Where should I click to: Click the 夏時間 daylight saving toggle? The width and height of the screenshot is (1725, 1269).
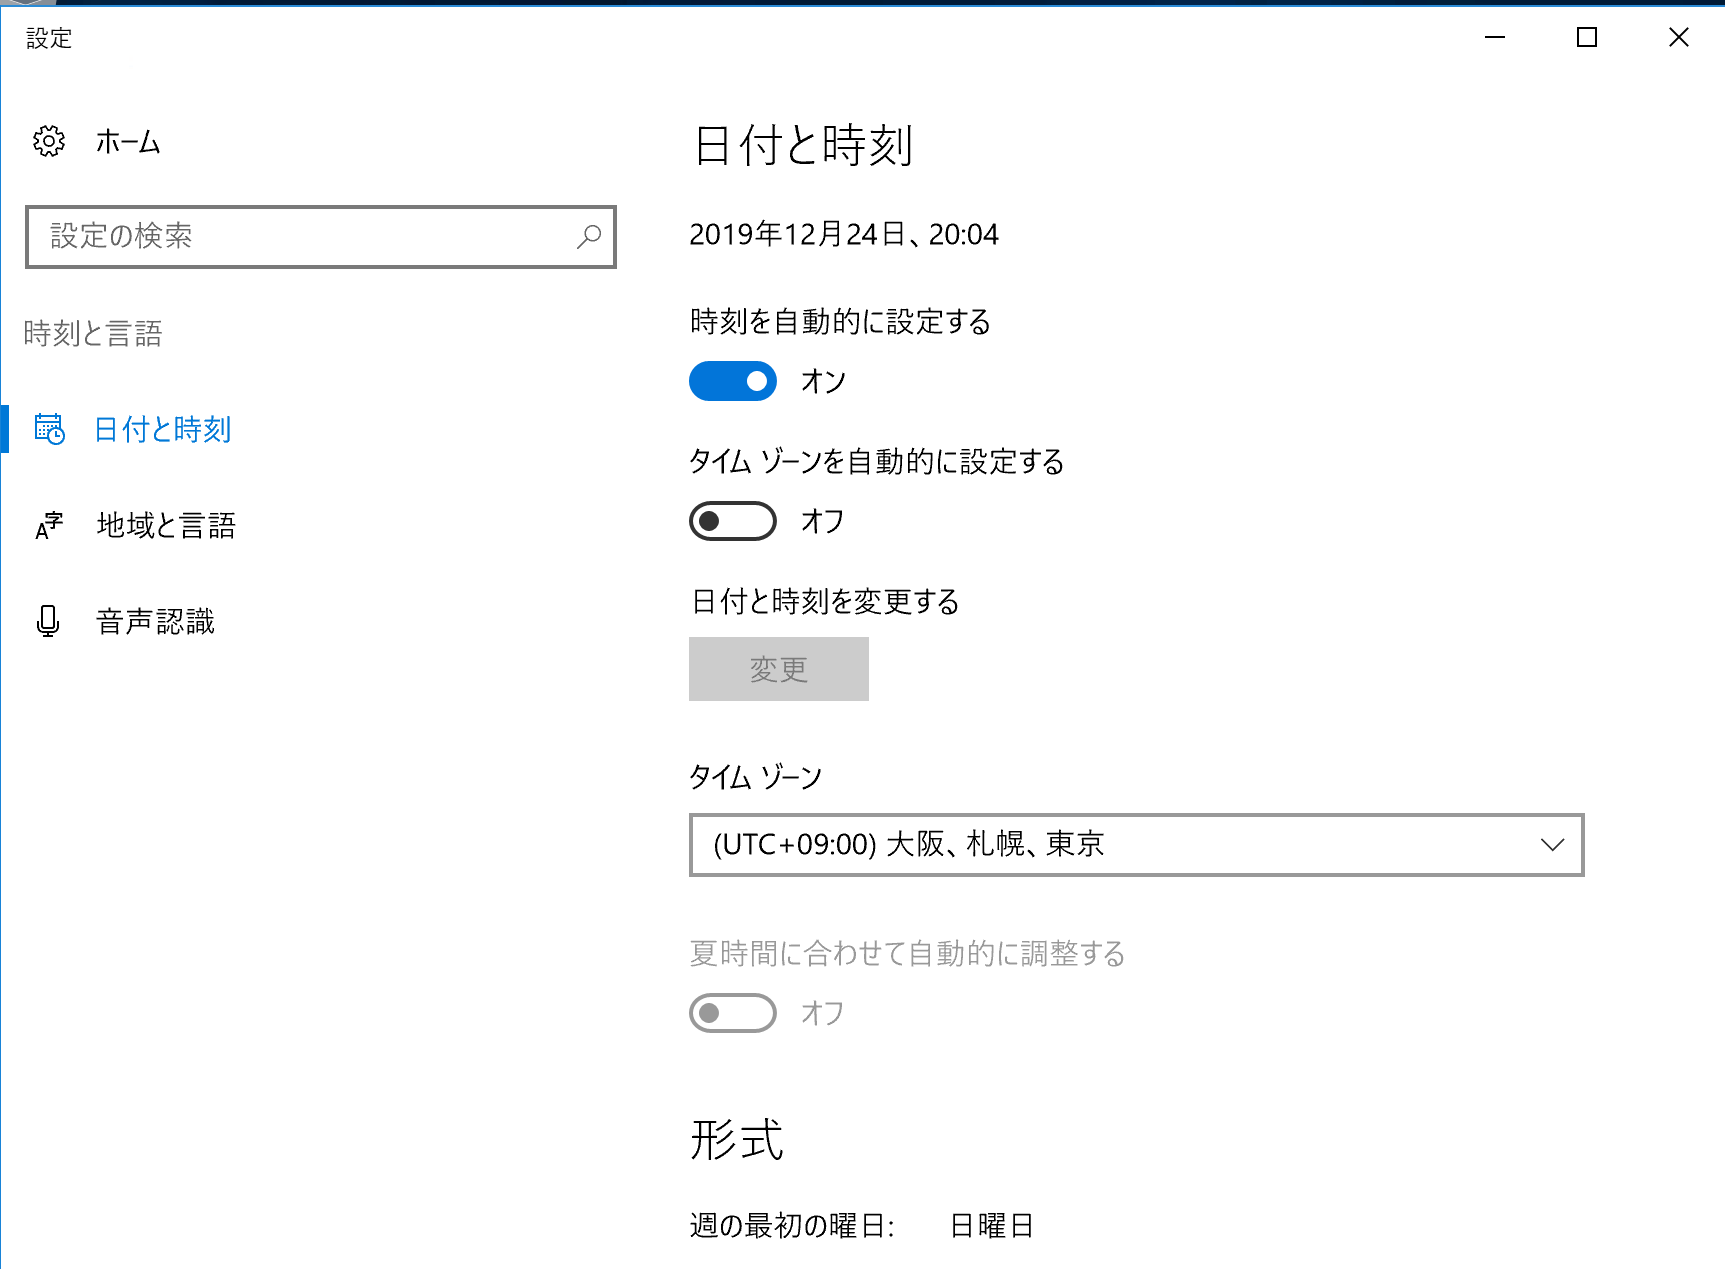tap(732, 1013)
